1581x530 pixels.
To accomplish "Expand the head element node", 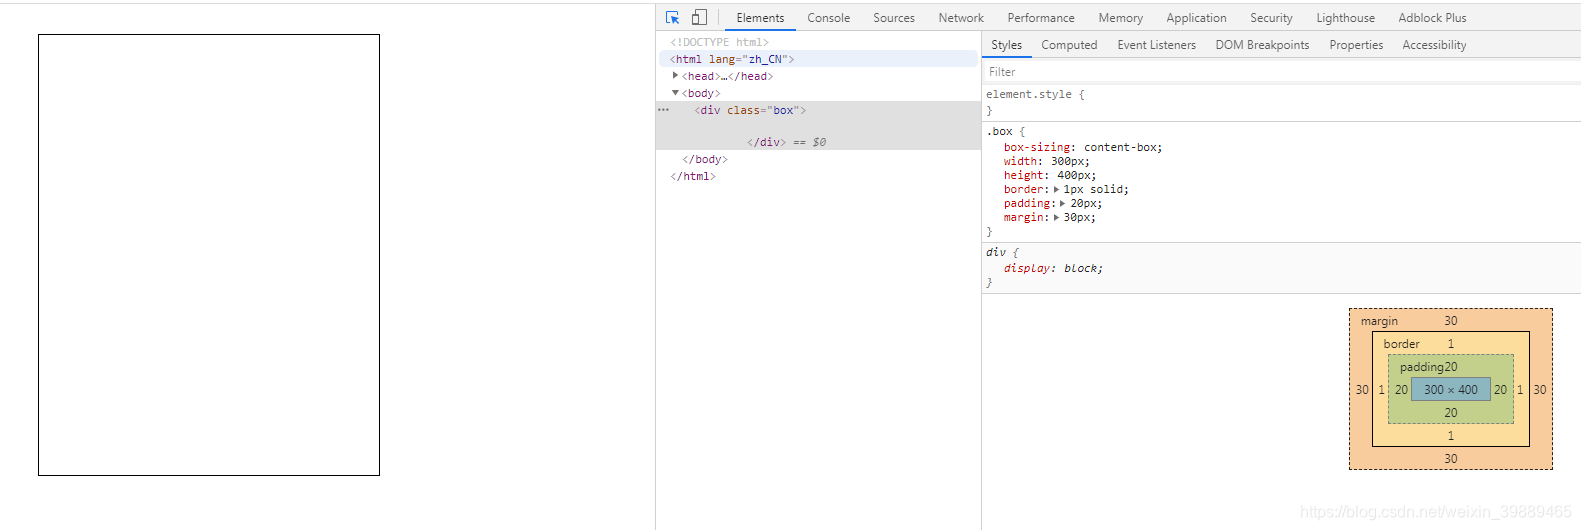I will pyautogui.click(x=675, y=76).
